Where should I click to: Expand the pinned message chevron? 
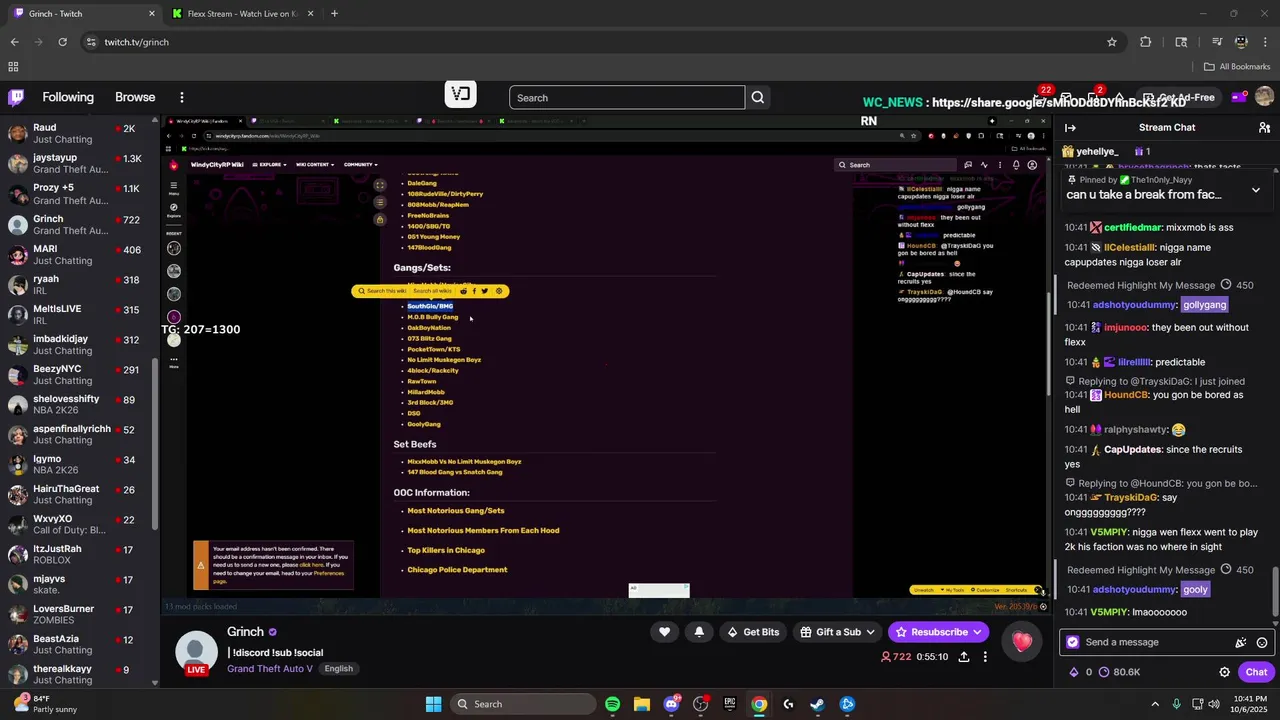1256,190
